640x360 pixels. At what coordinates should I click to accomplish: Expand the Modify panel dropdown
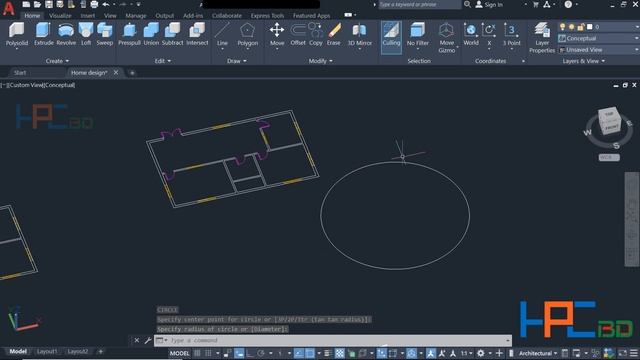click(320, 61)
